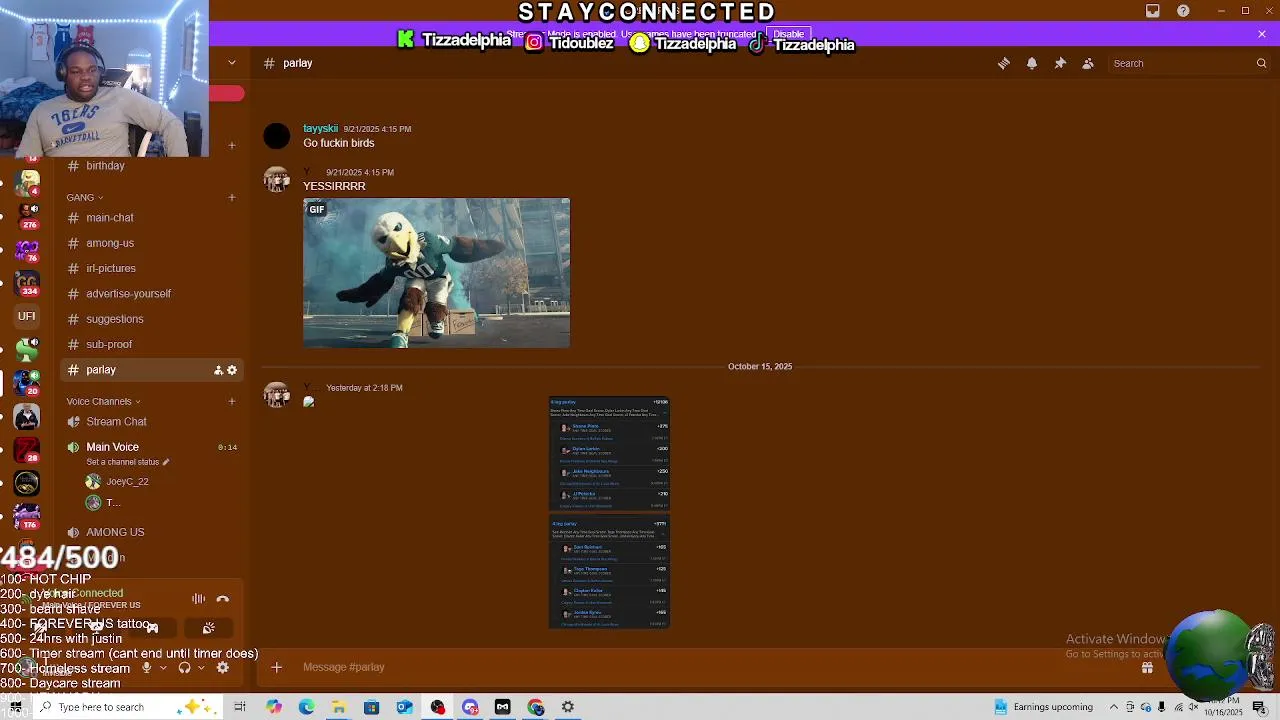Collapse the GANG category
Viewport: 1280px width, 720px height.
coord(85,197)
